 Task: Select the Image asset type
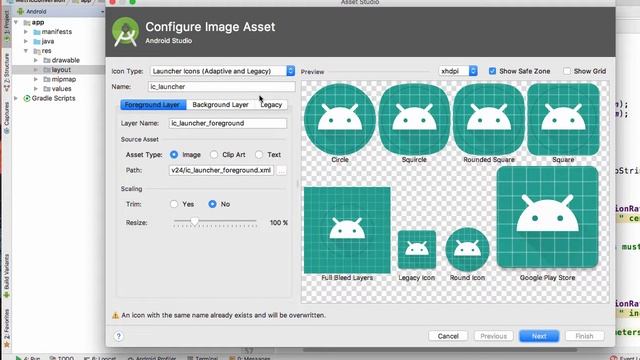point(174,155)
